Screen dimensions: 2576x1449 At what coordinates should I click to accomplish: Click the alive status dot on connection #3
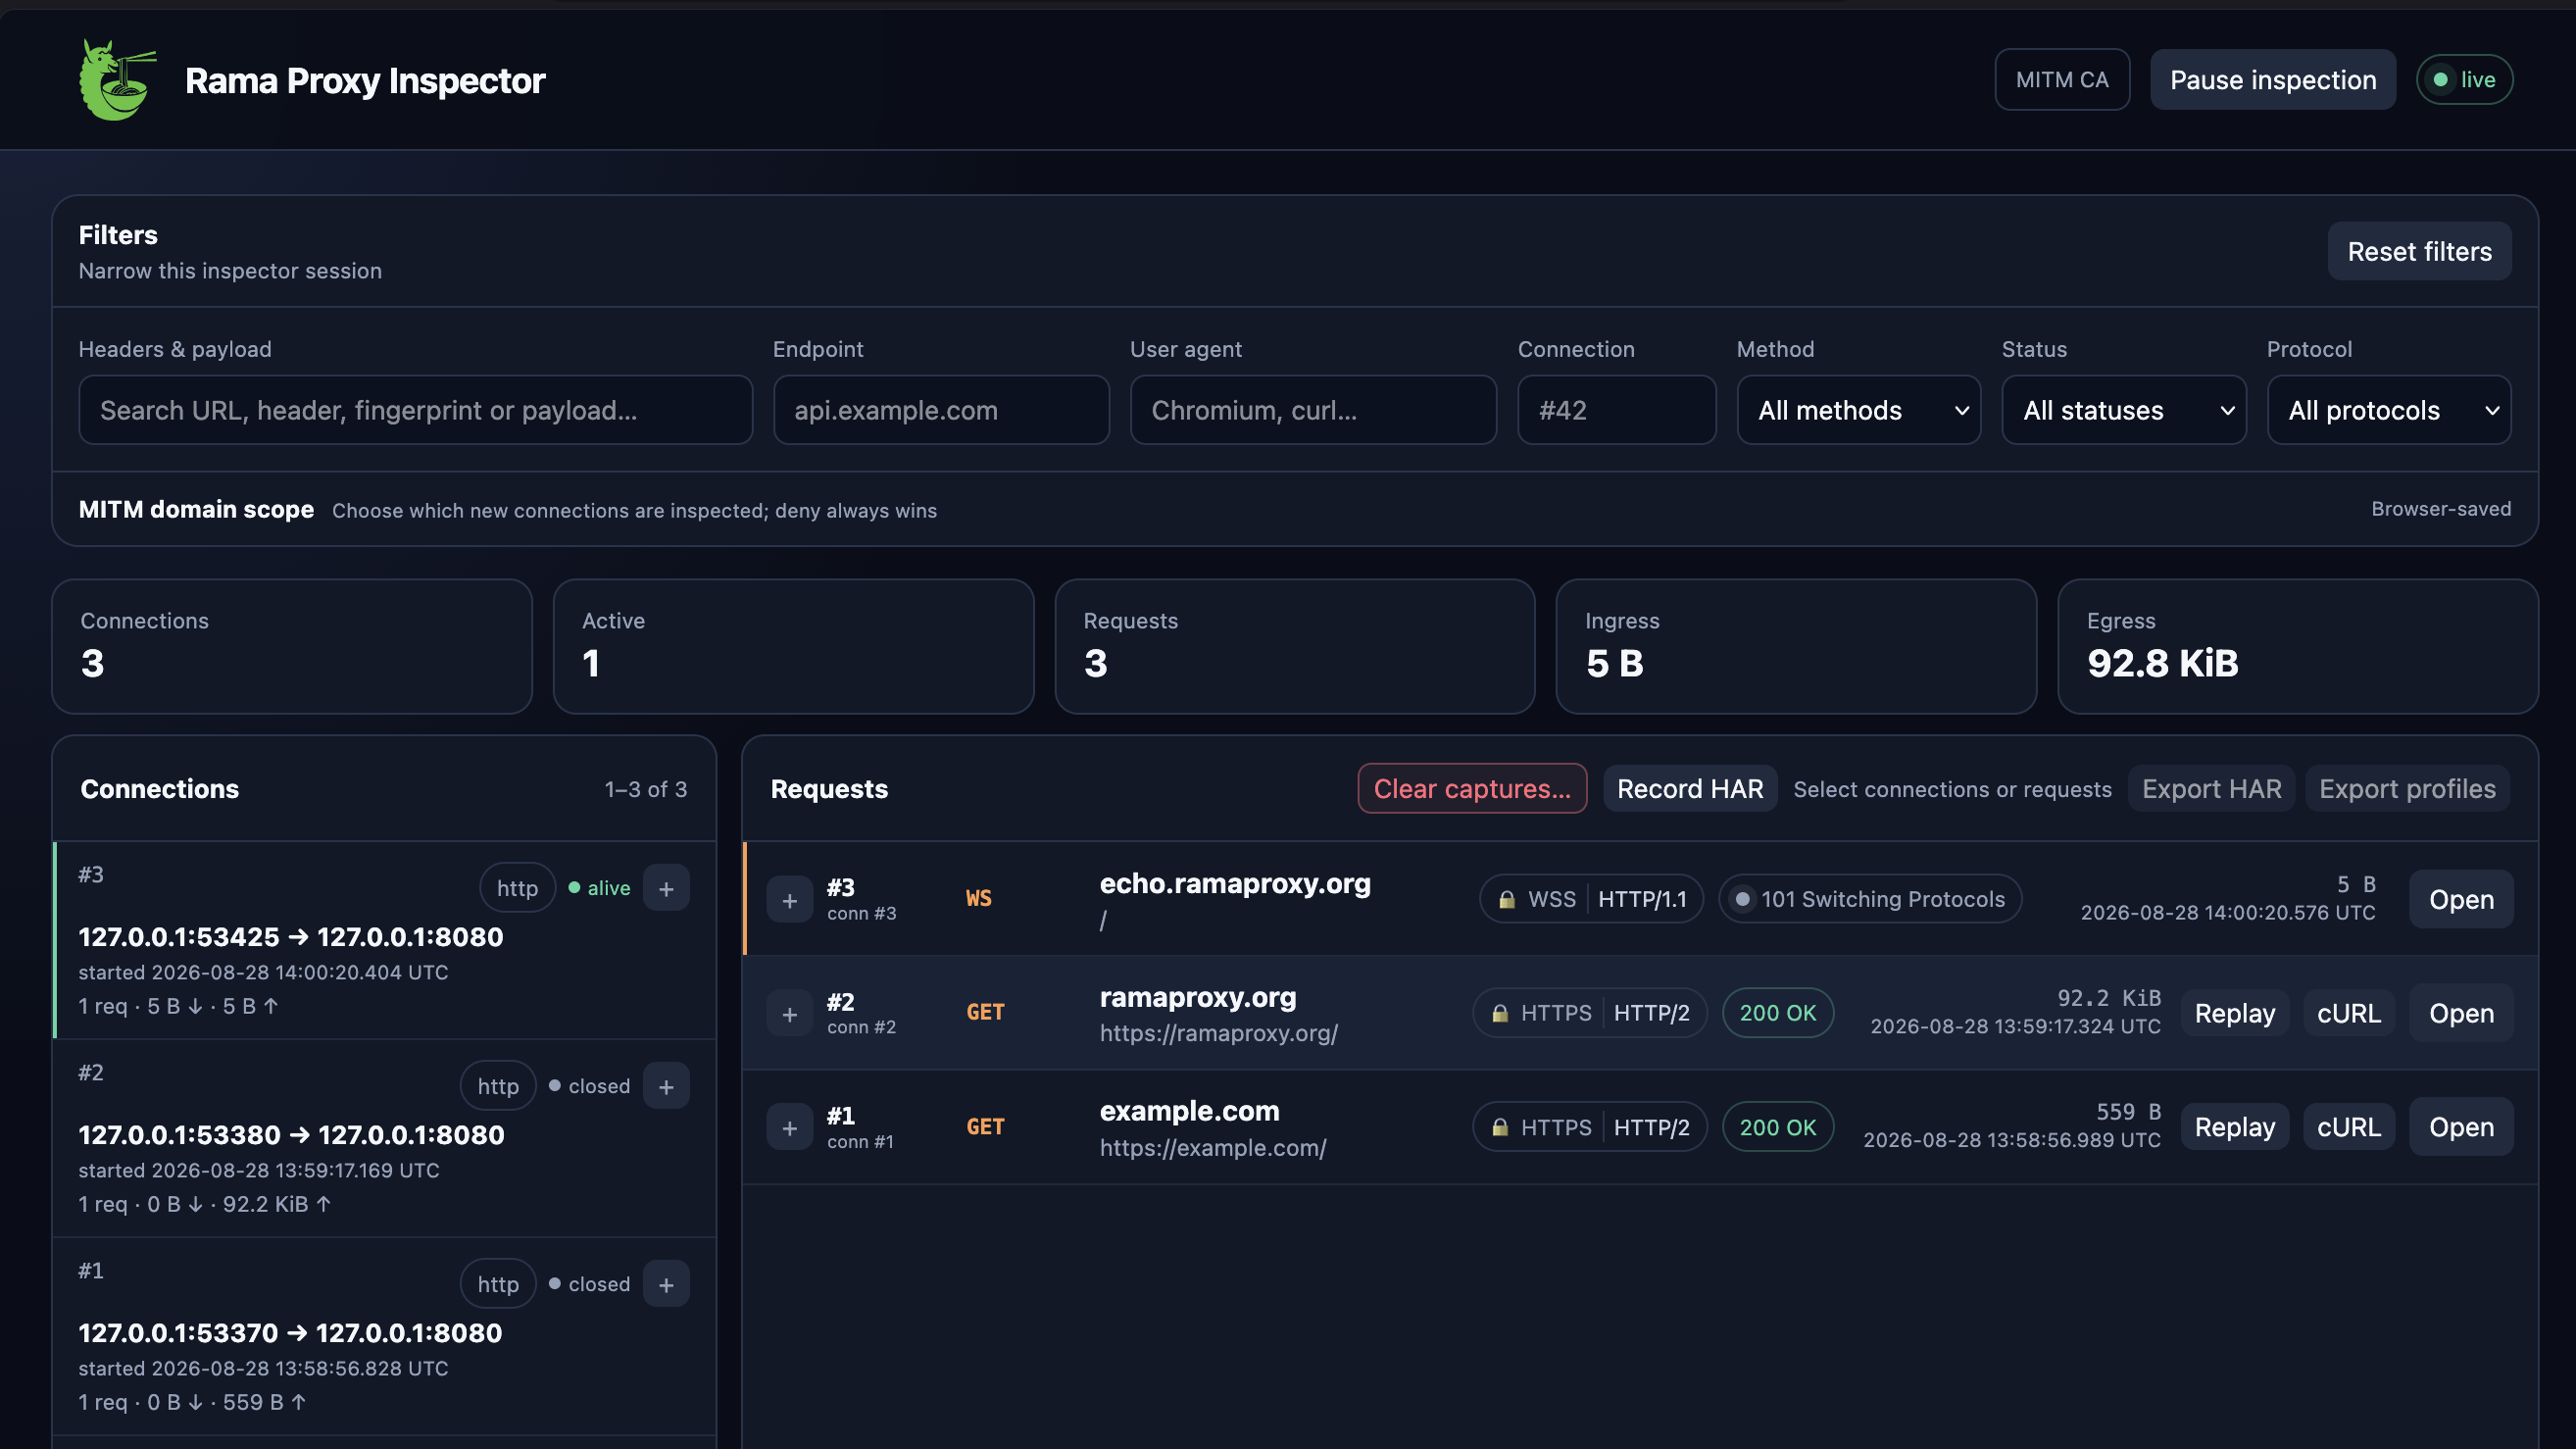[574, 888]
